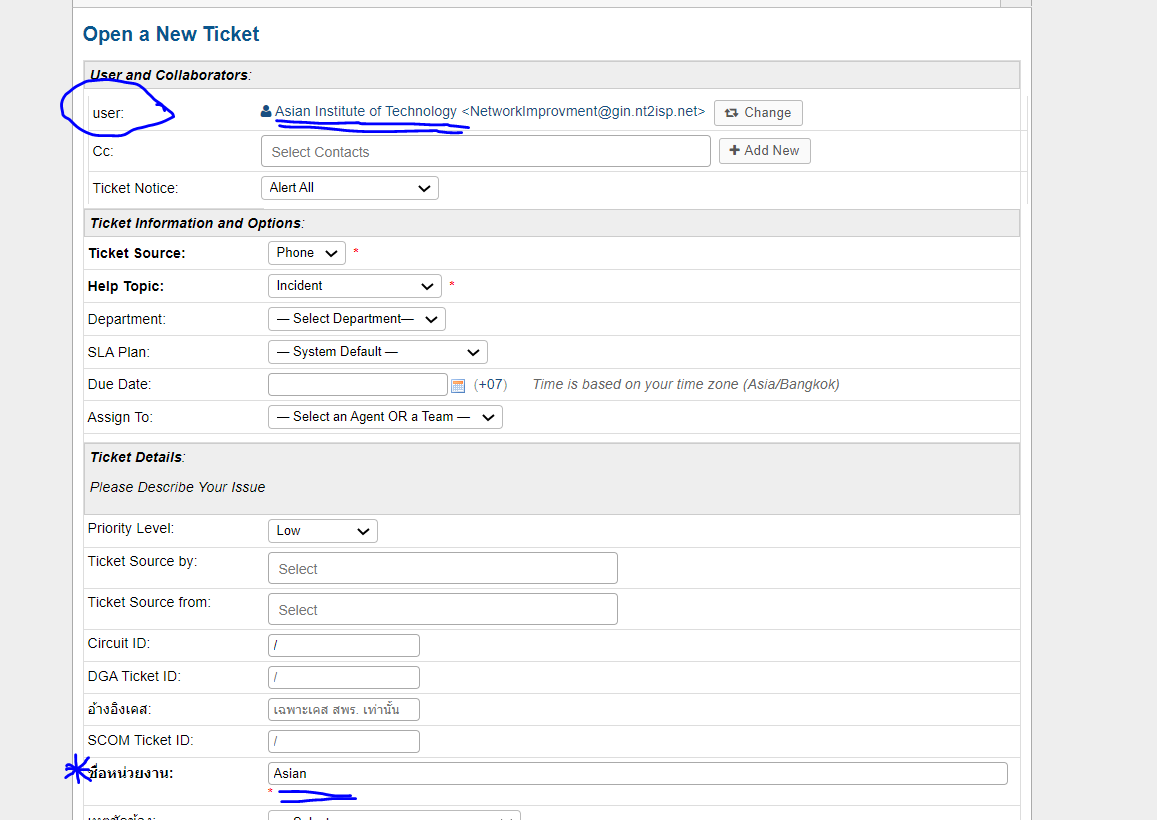Click the Ticket Source by select field
The image size is (1157, 820).
tap(443, 569)
